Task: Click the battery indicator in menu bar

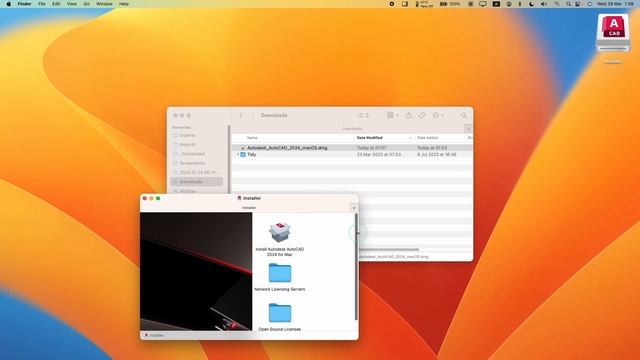Action: (449, 4)
